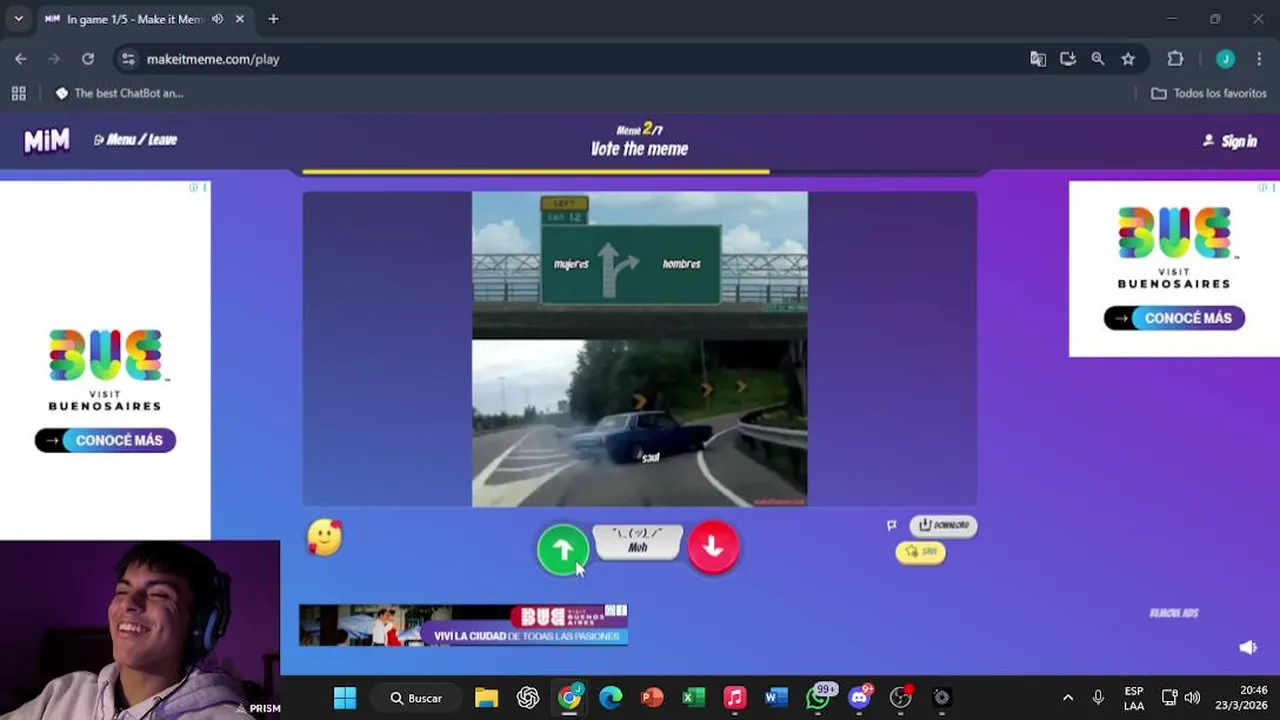Open PowerPoint from taskbar

click(x=652, y=698)
